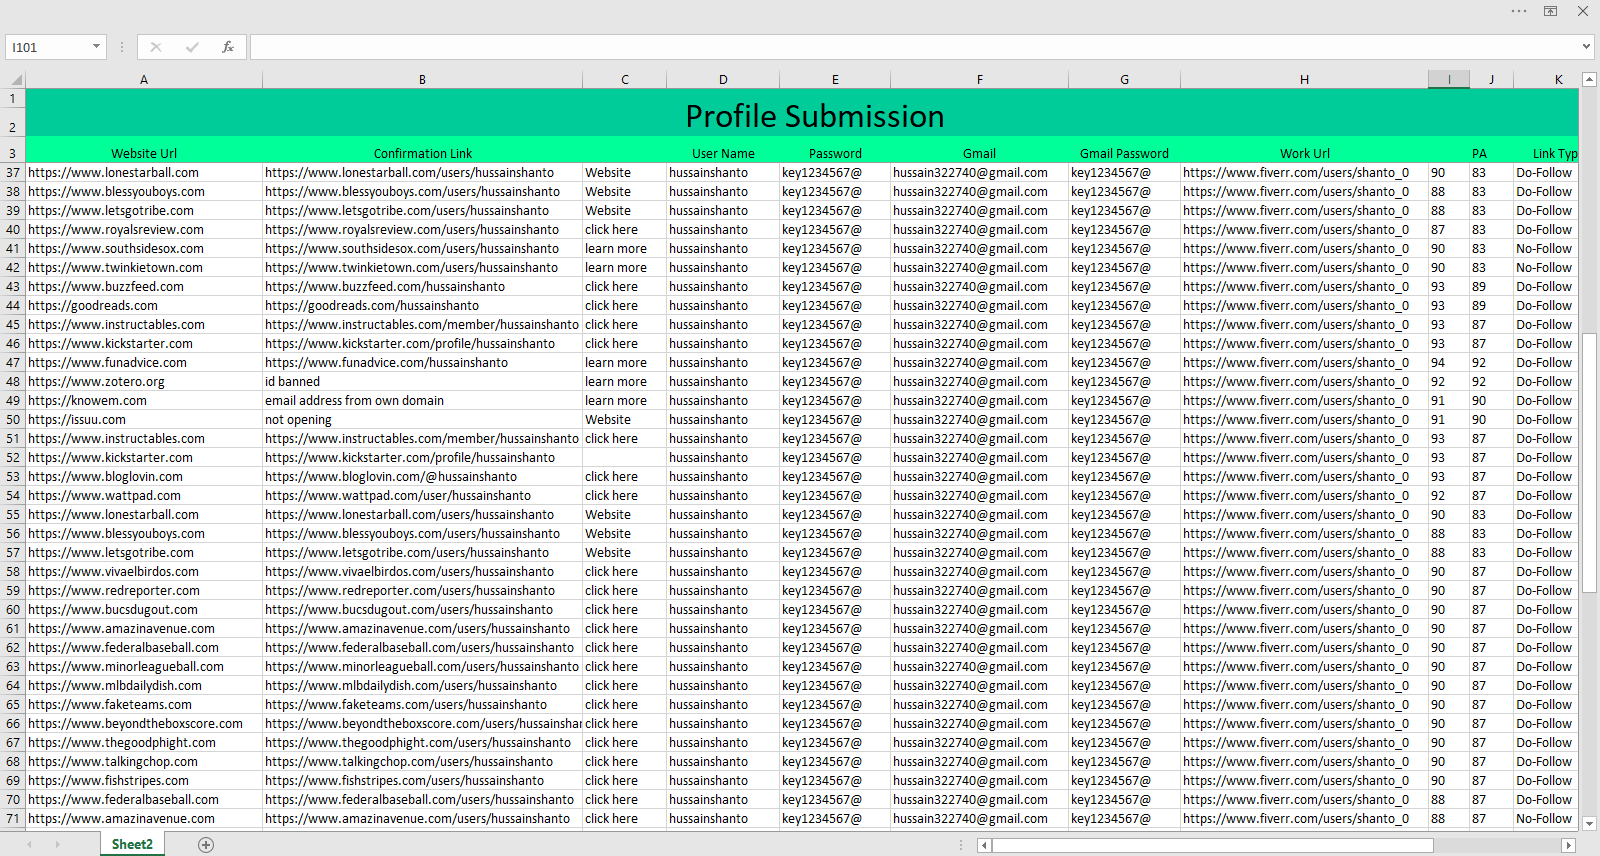Click the Enter checkmark in formula bar
The height and width of the screenshot is (856, 1600).
[191, 47]
